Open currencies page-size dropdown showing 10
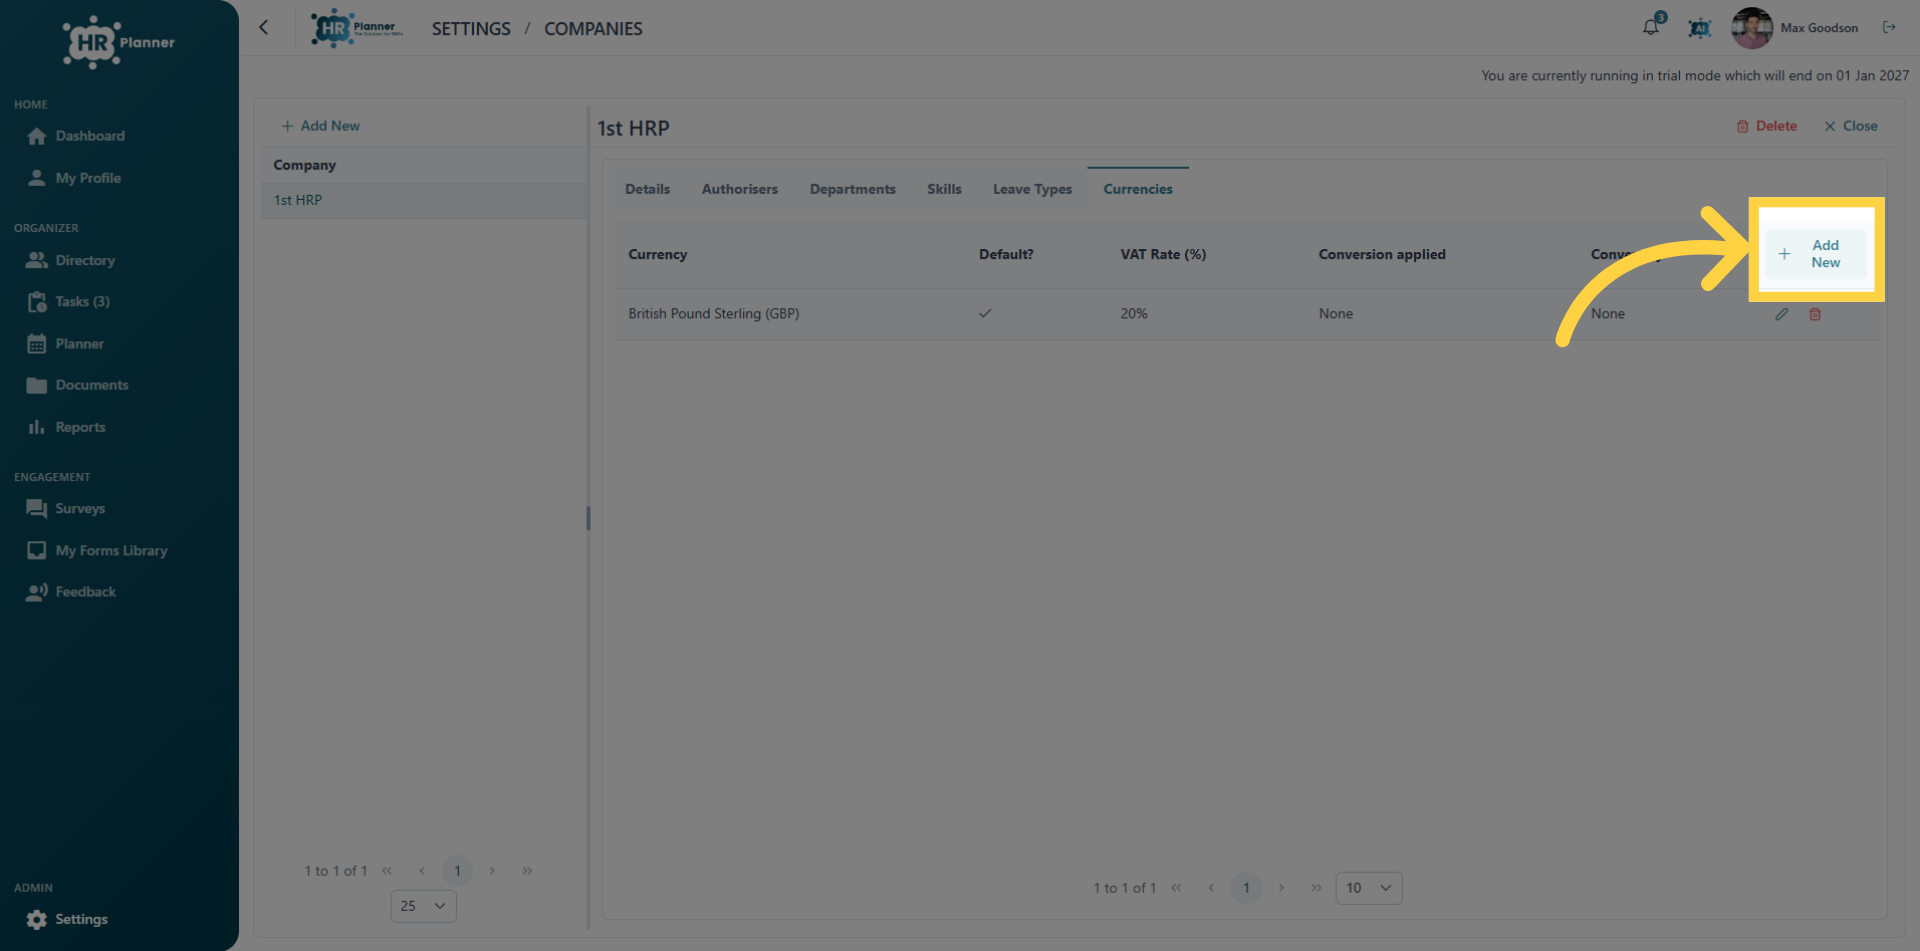Viewport: 1920px width, 951px height. point(1368,888)
